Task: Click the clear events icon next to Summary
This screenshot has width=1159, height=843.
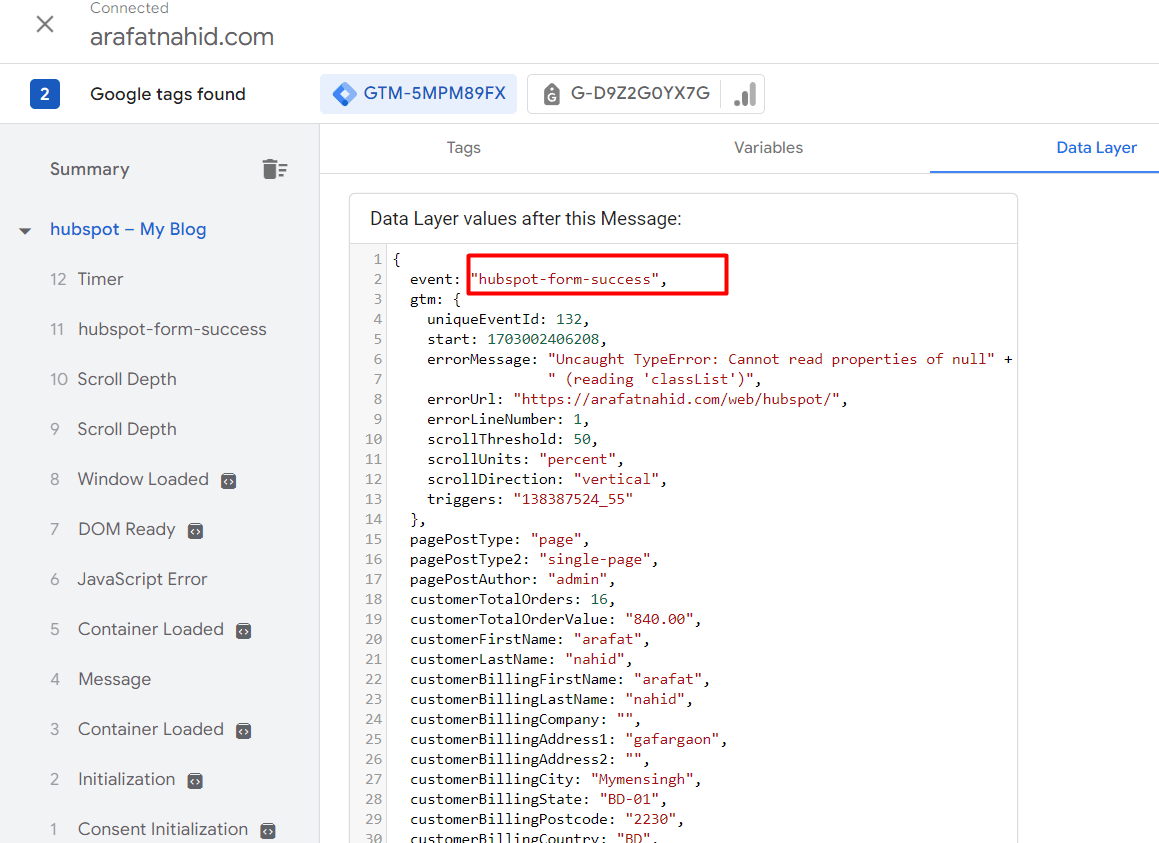Action: tap(275, 169)
